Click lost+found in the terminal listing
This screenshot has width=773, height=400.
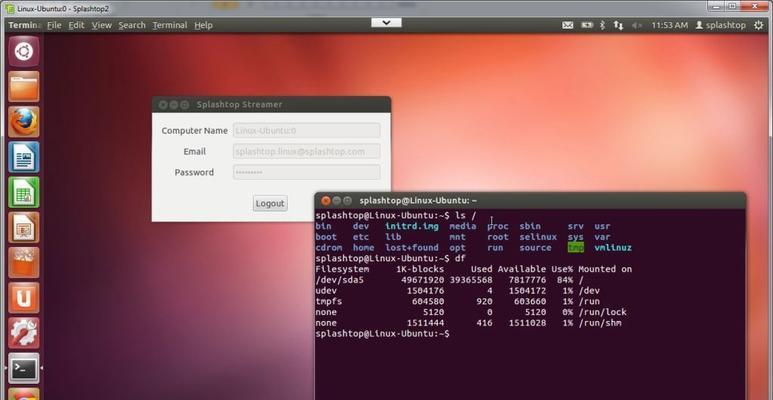tap(412, 248)
